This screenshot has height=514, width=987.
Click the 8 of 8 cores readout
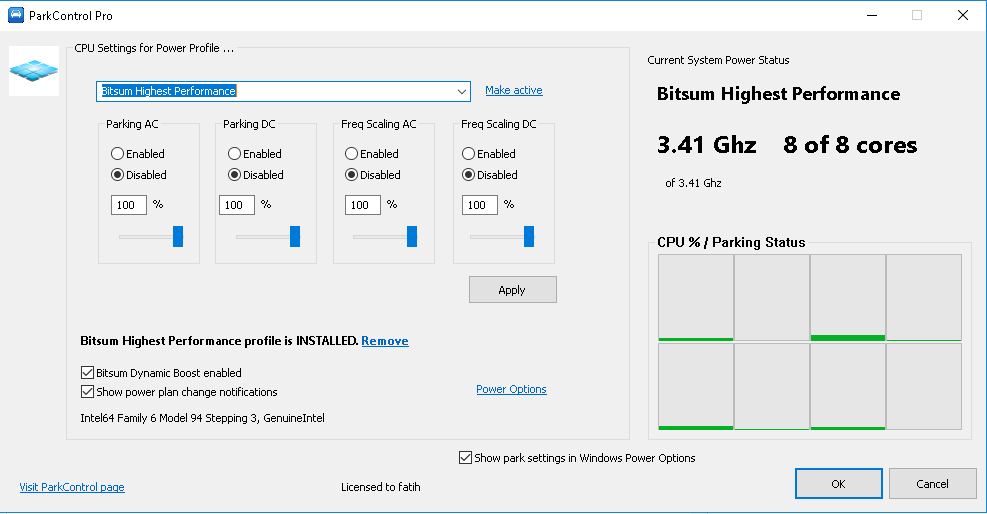[850, 145]
